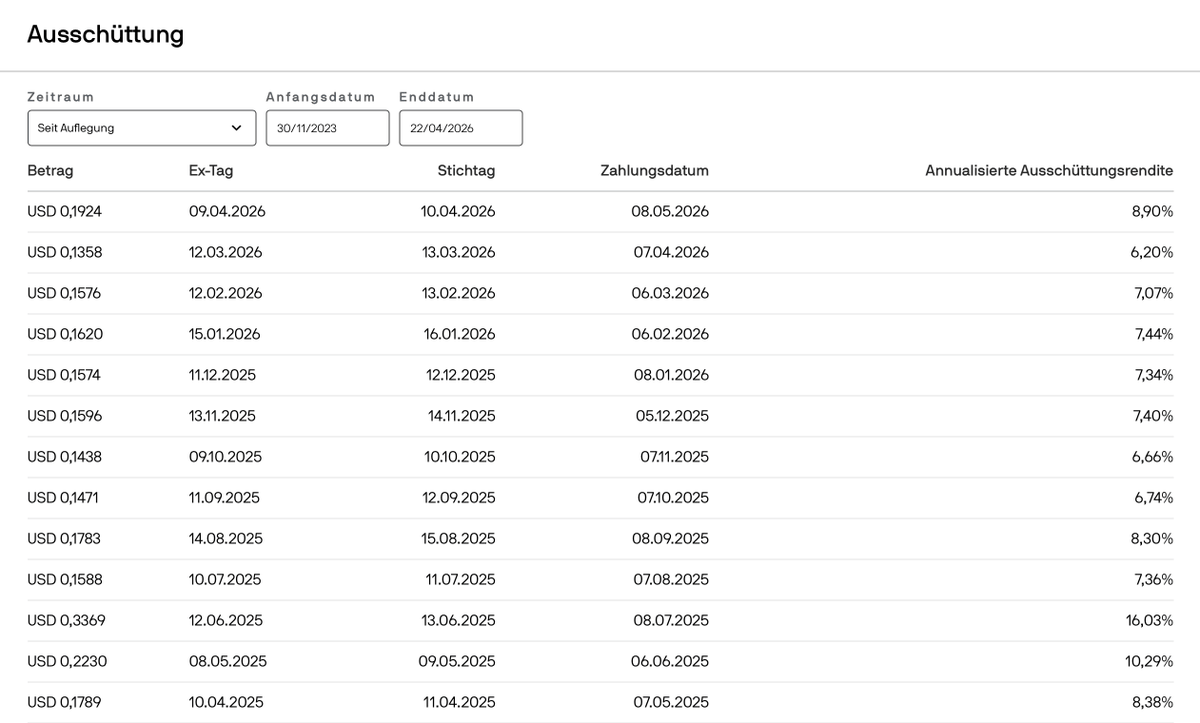1200x723 pixels.
Task: Click the Ex-Tag column header
Action: [211, 171]
